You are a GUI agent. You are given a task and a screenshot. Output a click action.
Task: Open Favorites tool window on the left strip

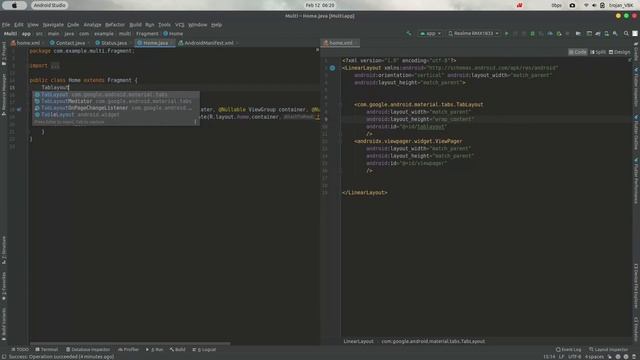(4, 287)
